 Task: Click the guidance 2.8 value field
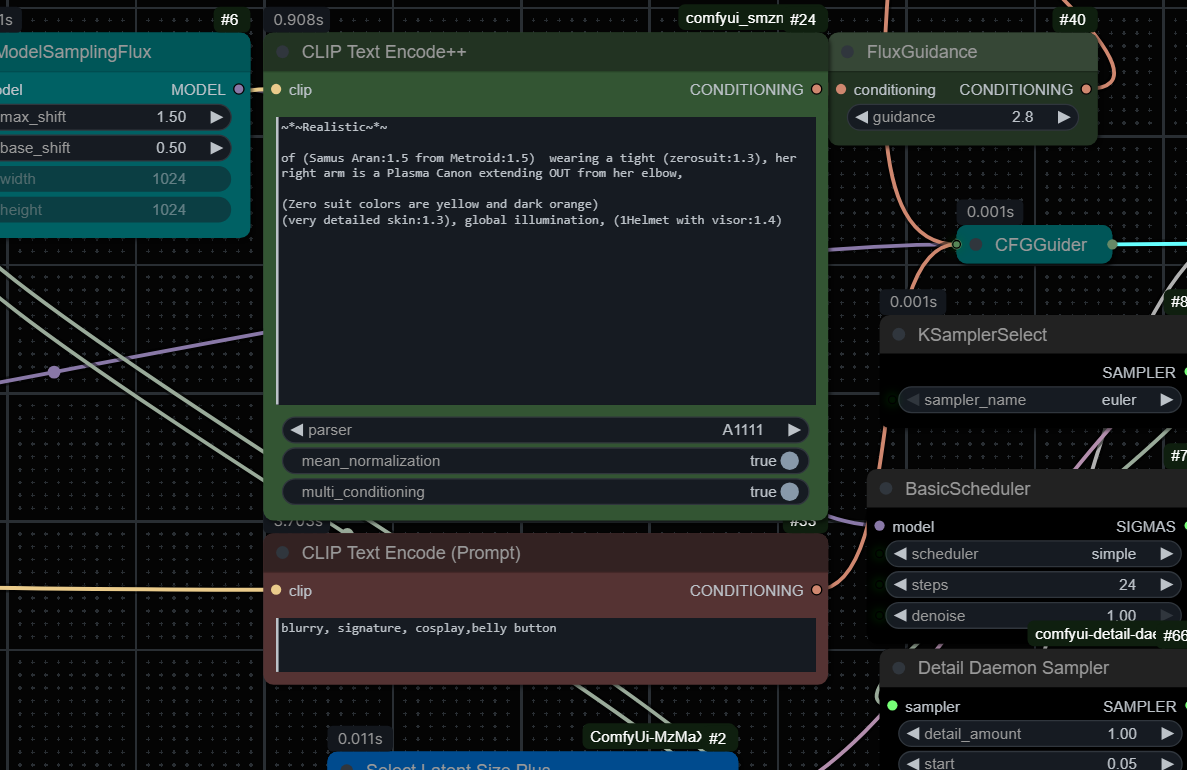[x=962, y=117]
